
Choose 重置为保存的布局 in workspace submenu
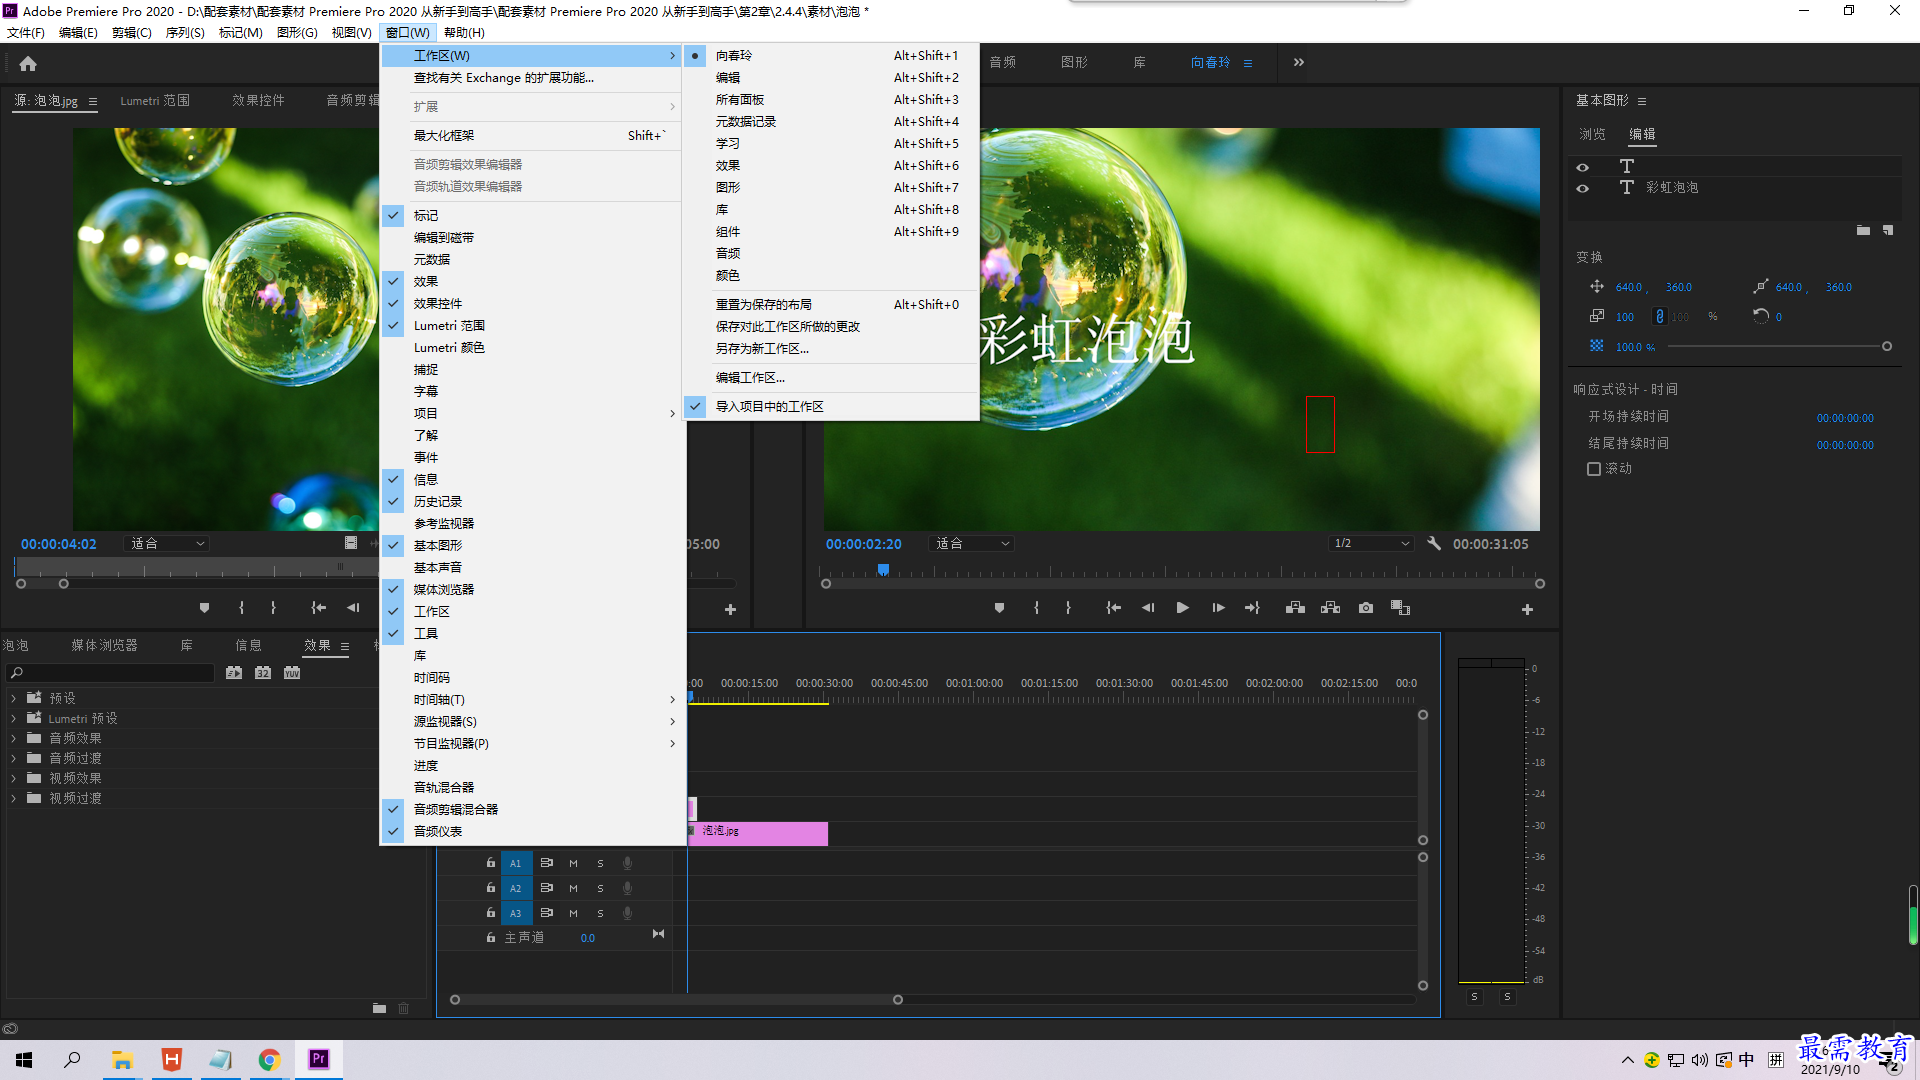830,304
